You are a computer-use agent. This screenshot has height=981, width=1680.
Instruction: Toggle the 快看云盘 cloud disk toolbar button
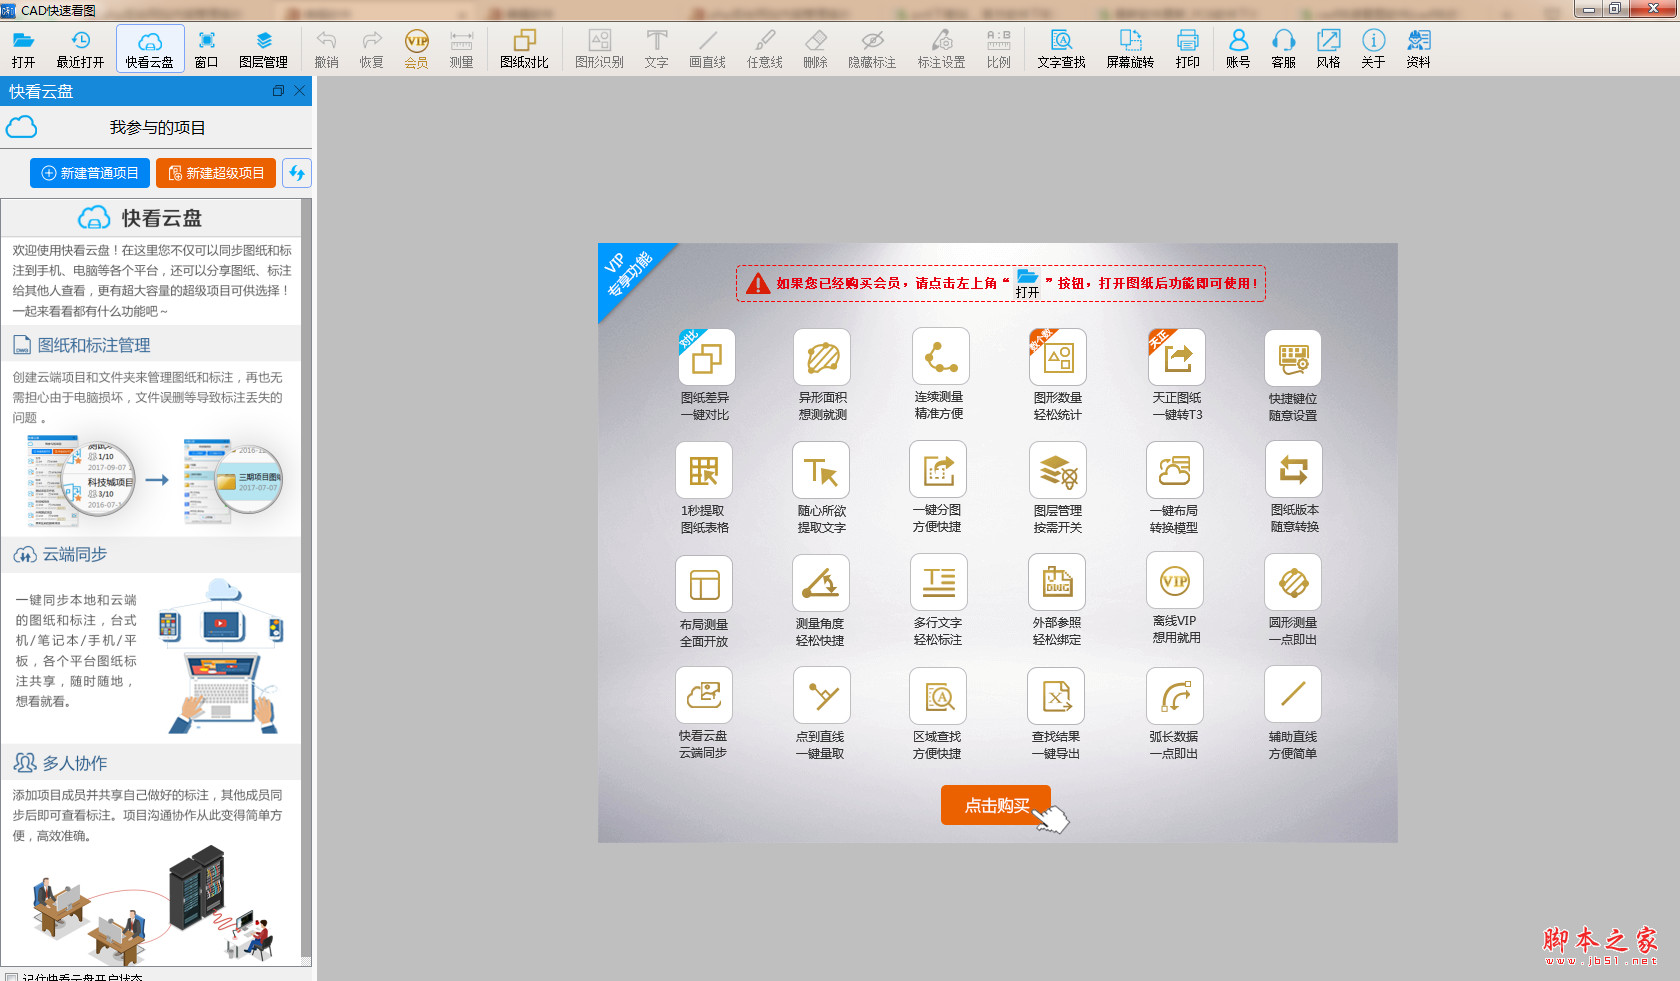click(150, 48)
